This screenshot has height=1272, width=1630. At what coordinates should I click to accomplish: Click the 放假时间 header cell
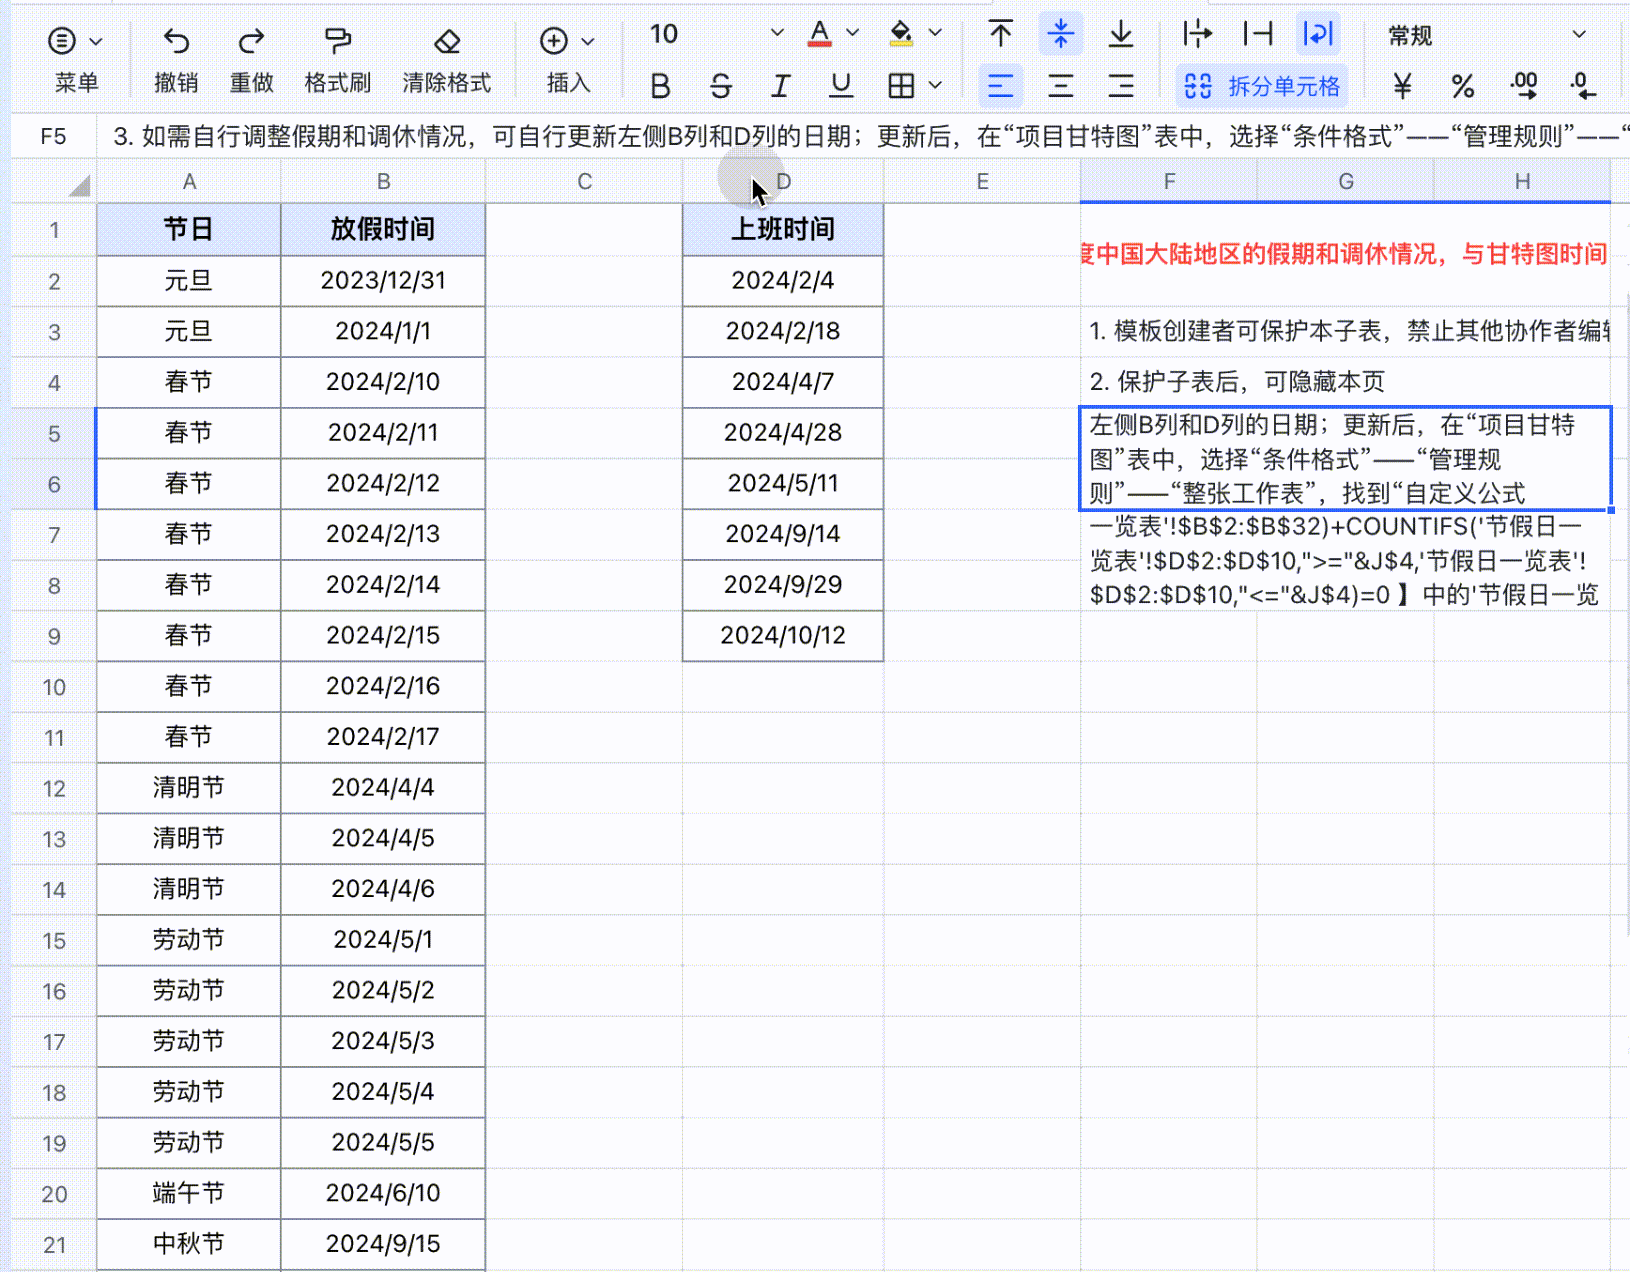(x=383, y=229)
